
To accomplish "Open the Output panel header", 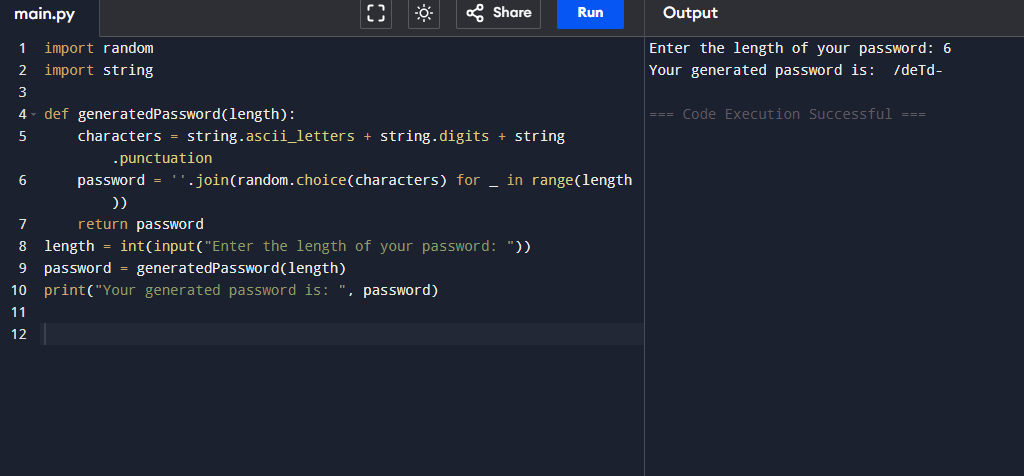I will [x=690, y=13].
